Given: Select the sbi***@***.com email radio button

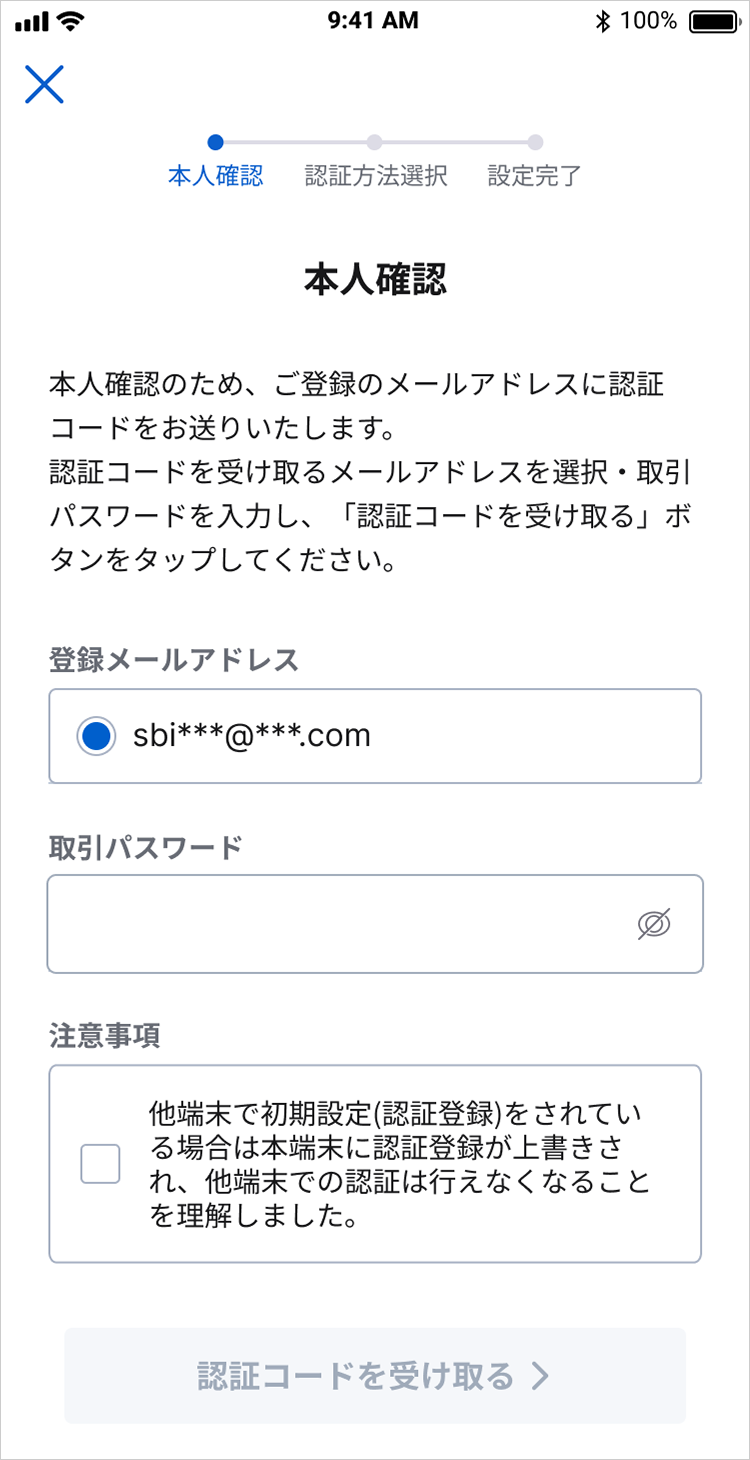Looking at the screenshot, I should tap(96, 737).
